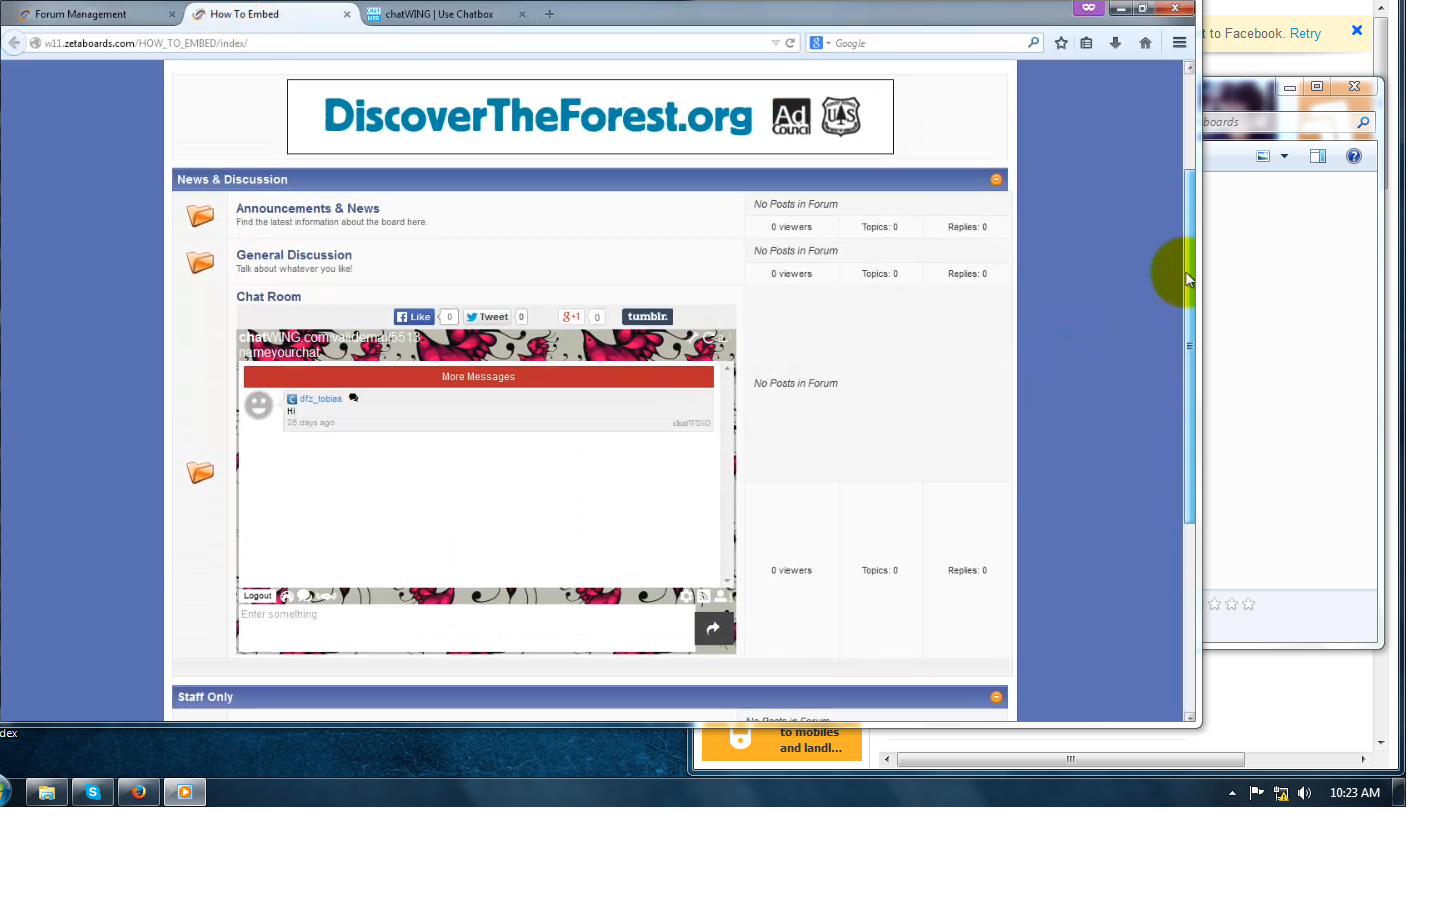The height and width of the screenshot is (900, 1440).
Task: Open the Google search engine dropdown
Action: tap(821, 43)
